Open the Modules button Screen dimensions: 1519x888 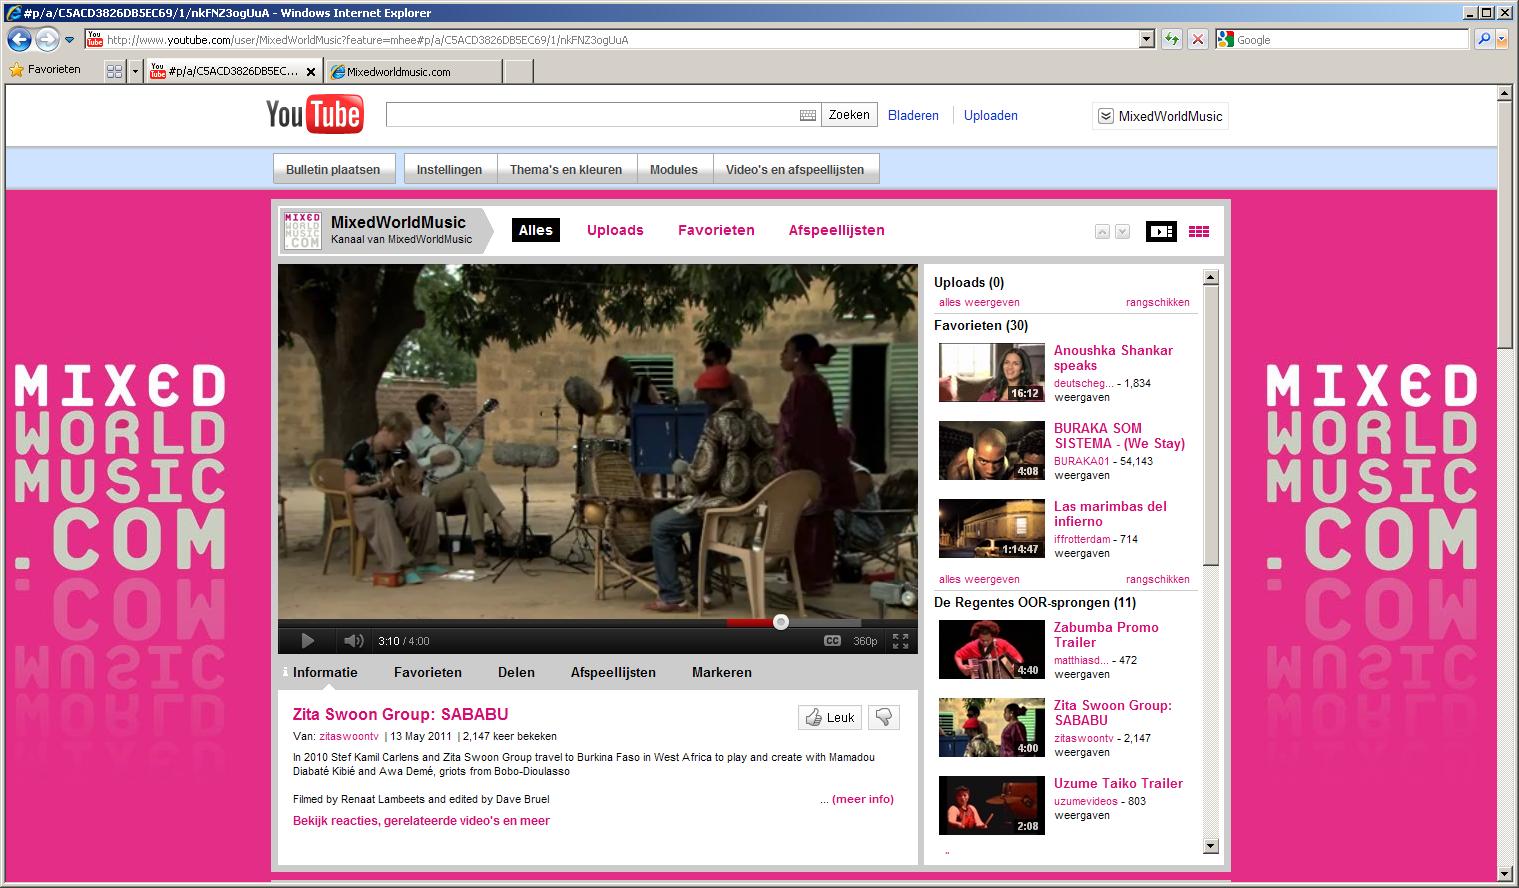[674, 169]
